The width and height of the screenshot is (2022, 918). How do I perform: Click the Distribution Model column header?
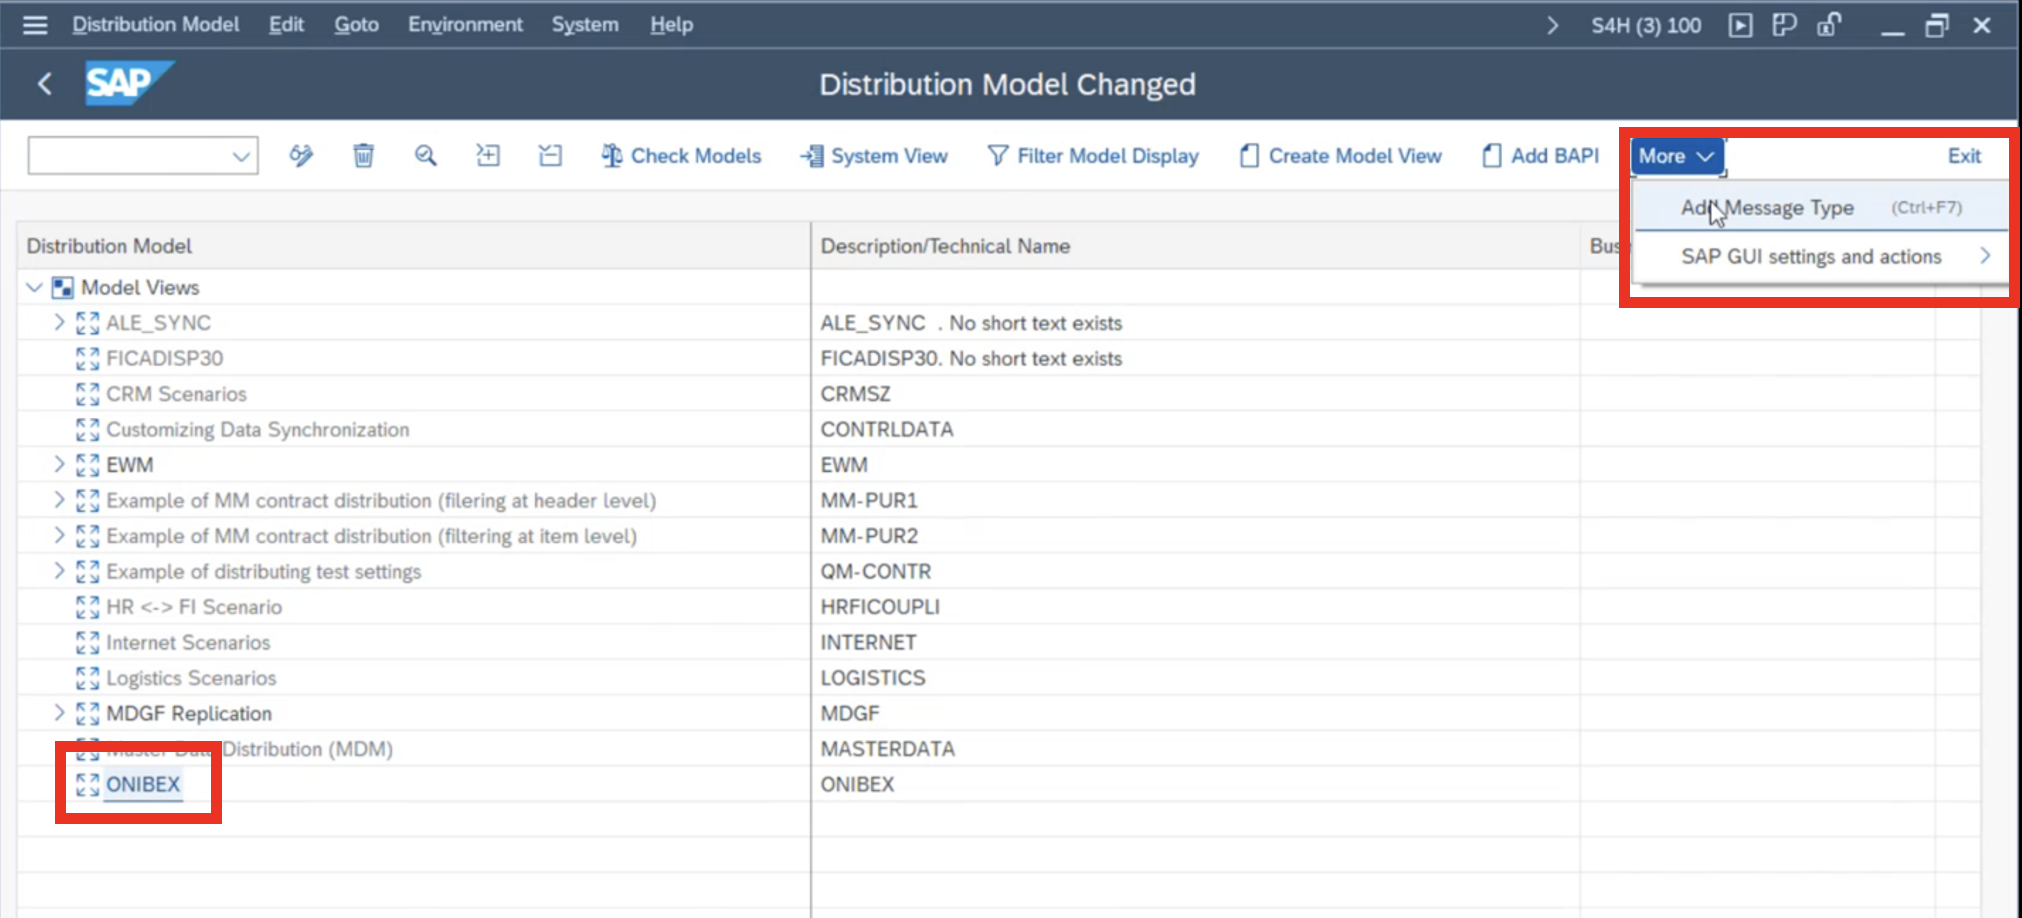[413, 246]
